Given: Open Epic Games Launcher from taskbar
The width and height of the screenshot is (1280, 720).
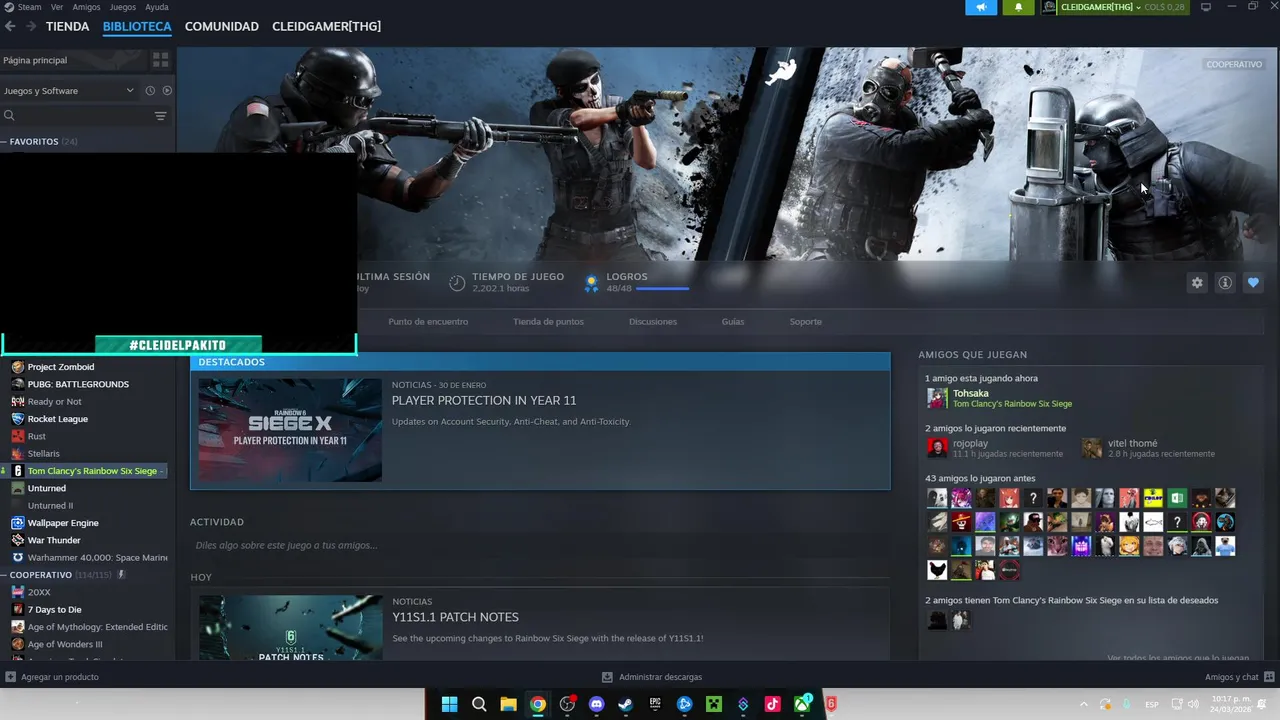Looking at the screenshot, I should (655, 704).
